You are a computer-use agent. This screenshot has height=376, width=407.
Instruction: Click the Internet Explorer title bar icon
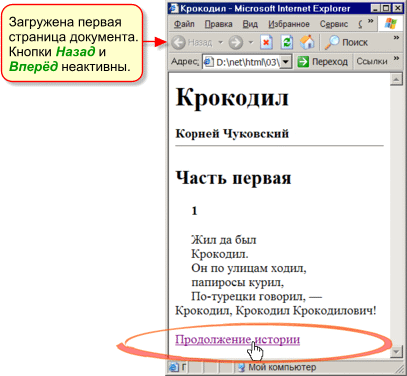(174, 8)
